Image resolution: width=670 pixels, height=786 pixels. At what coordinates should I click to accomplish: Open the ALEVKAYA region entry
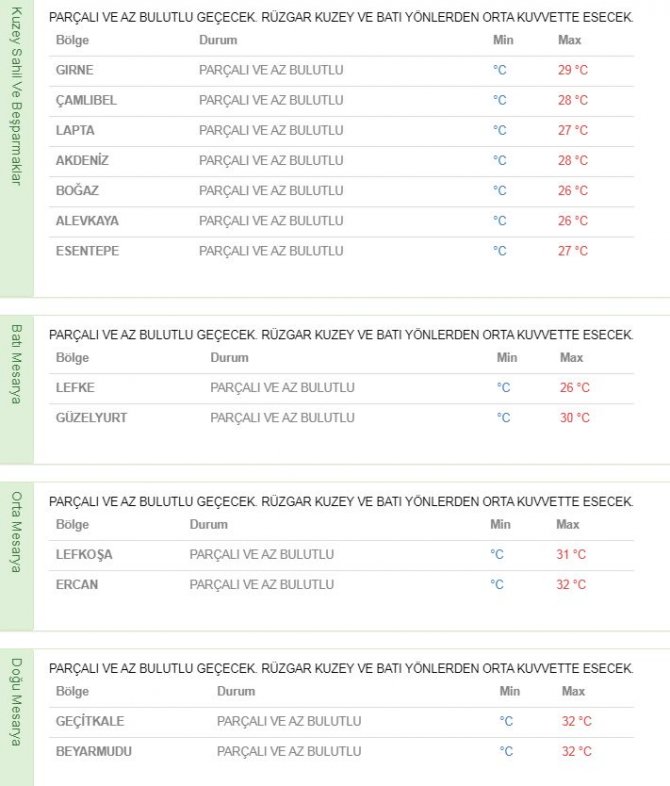tap(87, 220)
